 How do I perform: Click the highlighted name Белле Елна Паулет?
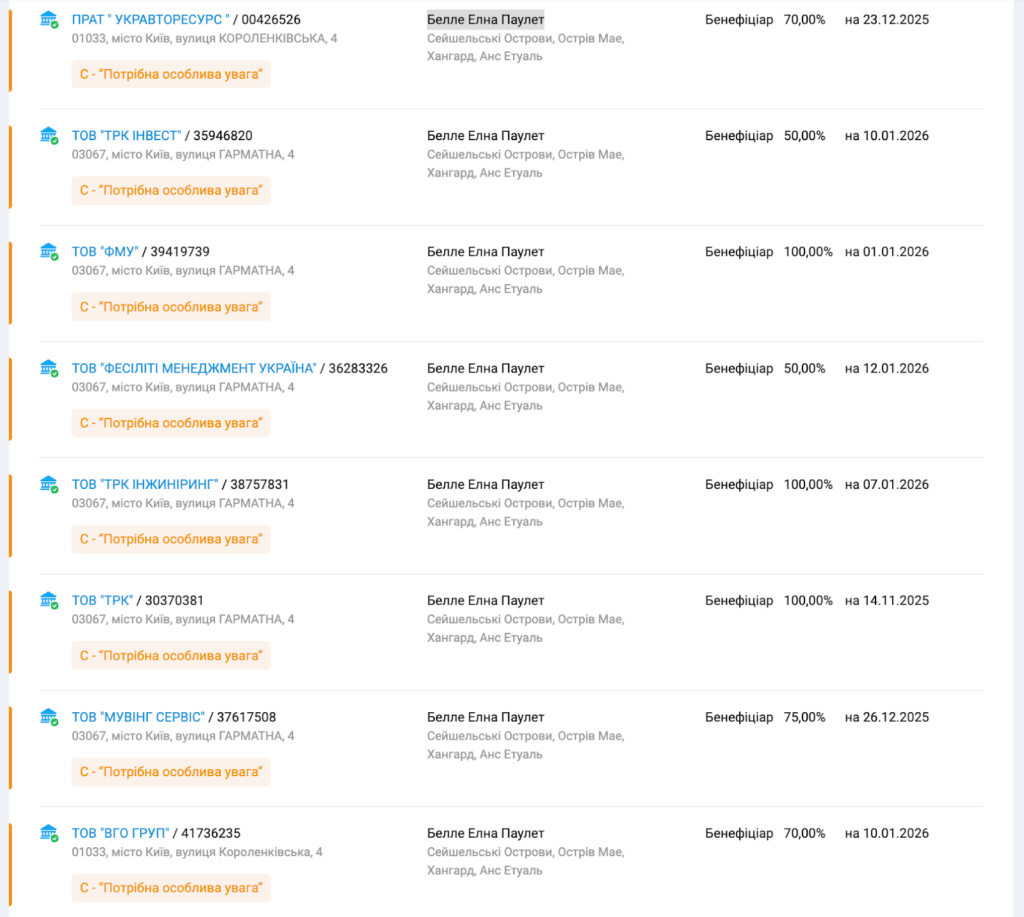point(485,20)
